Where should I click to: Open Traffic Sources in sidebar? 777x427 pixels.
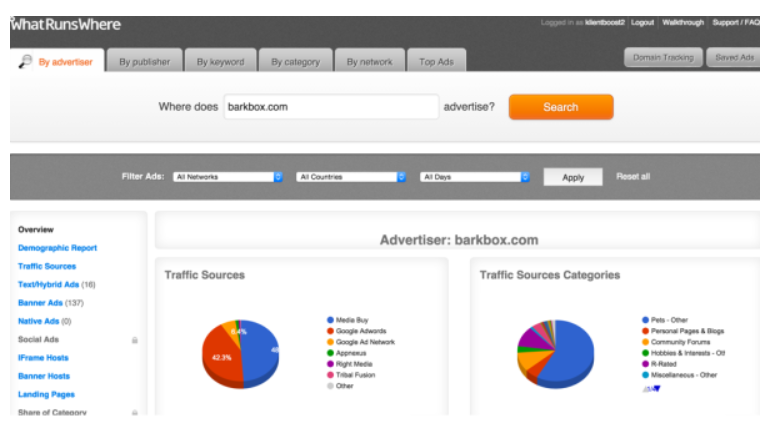[x=47, y=266]
